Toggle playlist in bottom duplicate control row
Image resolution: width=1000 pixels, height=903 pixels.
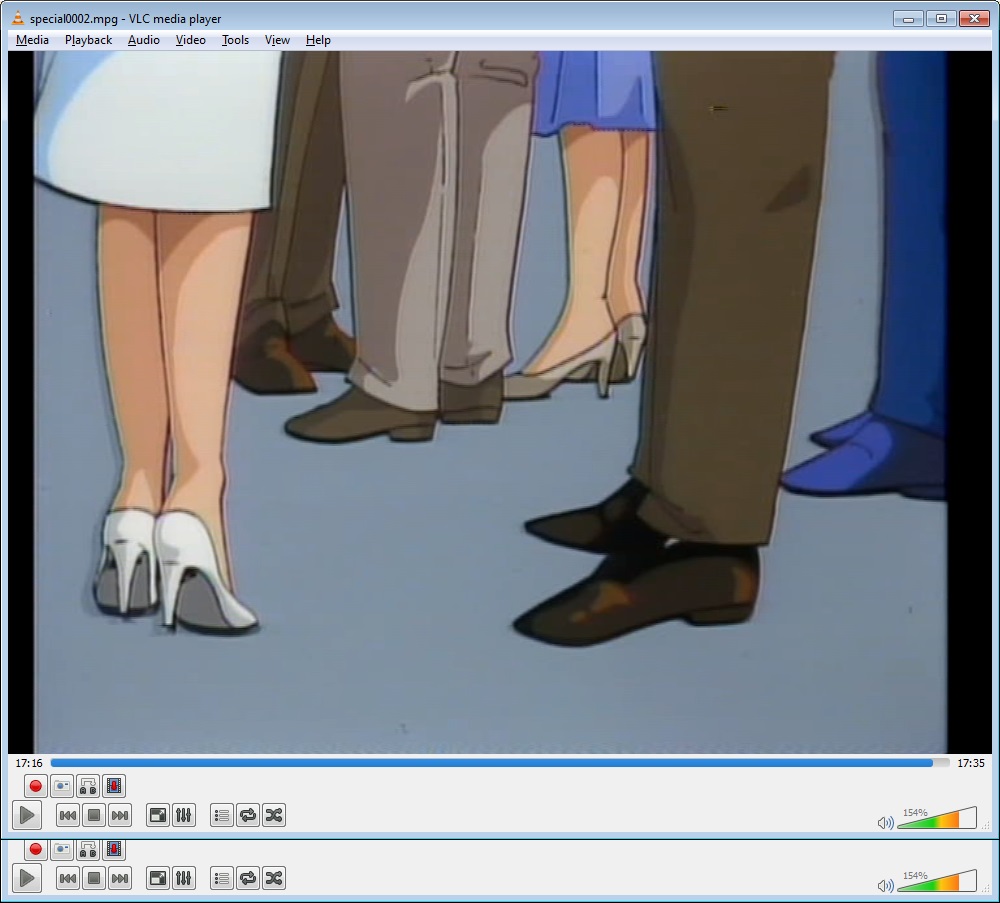coord(222,878)
